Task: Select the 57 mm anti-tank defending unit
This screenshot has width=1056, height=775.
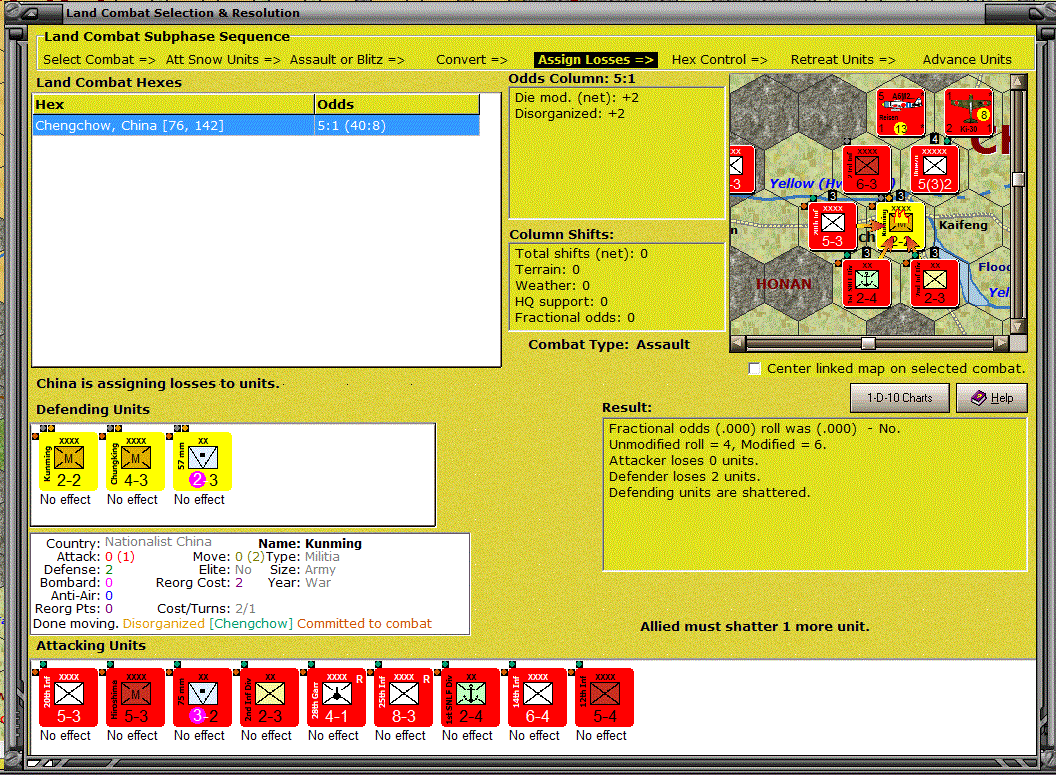Action: click(x=203, y=461)
